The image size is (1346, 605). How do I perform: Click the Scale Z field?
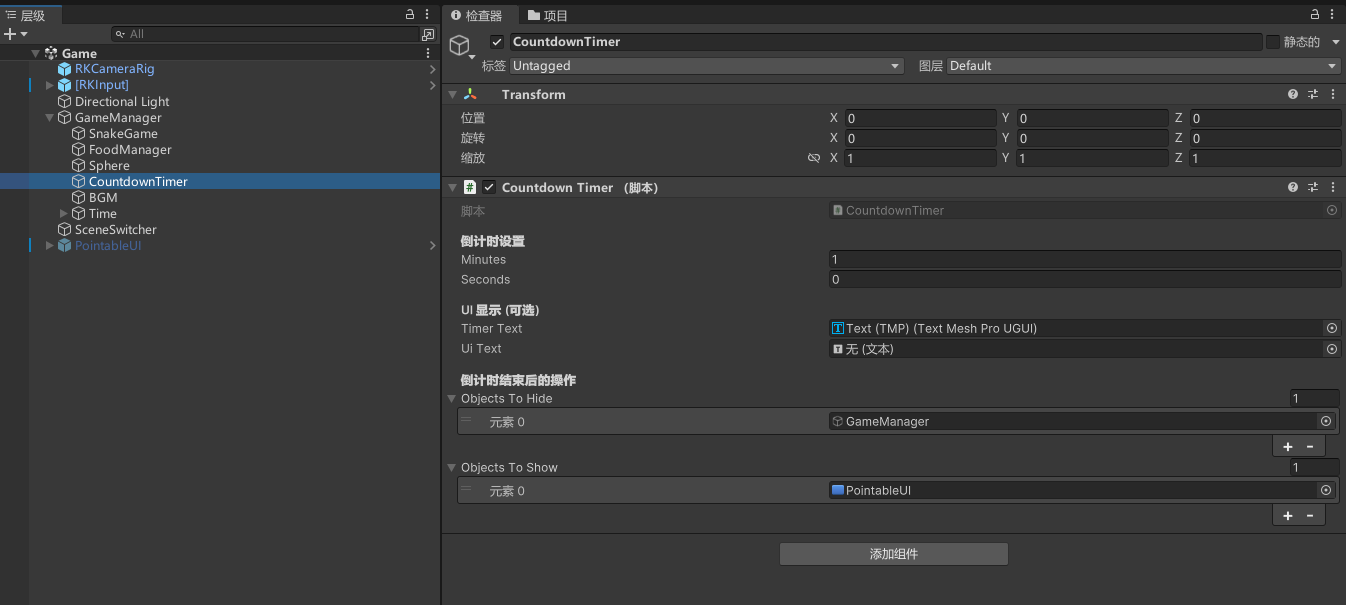(1265, 158)
